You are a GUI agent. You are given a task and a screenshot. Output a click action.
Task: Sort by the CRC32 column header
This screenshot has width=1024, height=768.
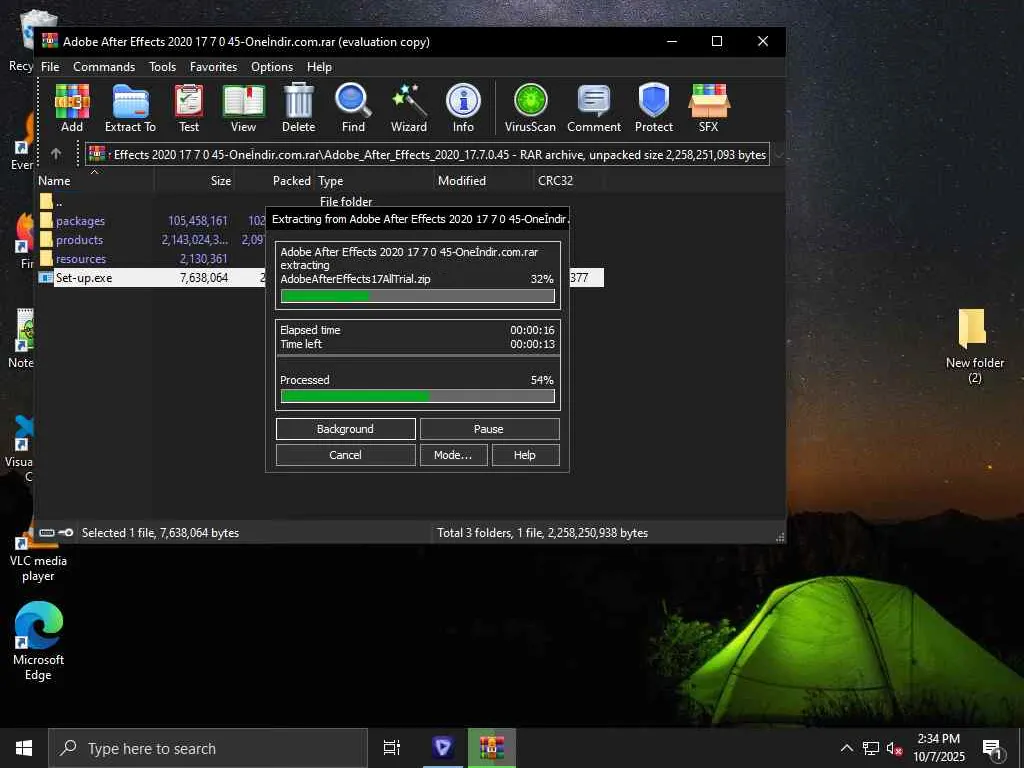click(568, 181)
